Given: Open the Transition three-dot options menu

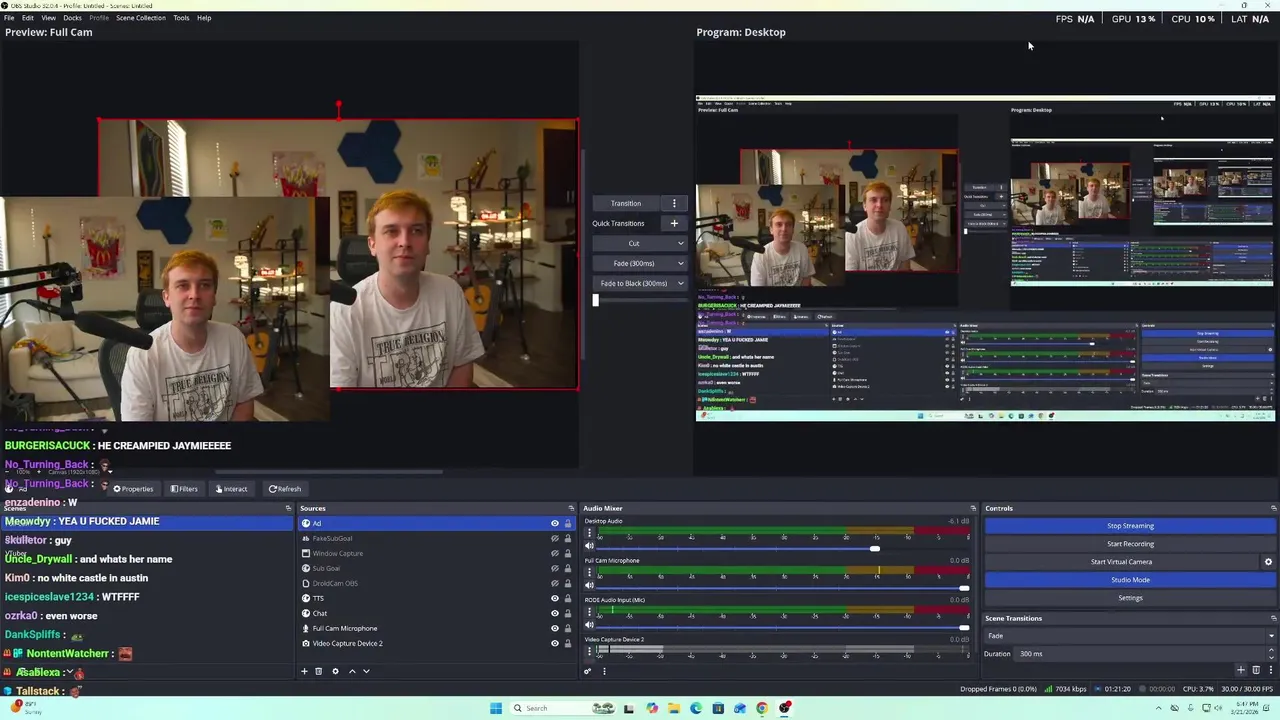Looking at the screenshot, I should click(674, 203).
